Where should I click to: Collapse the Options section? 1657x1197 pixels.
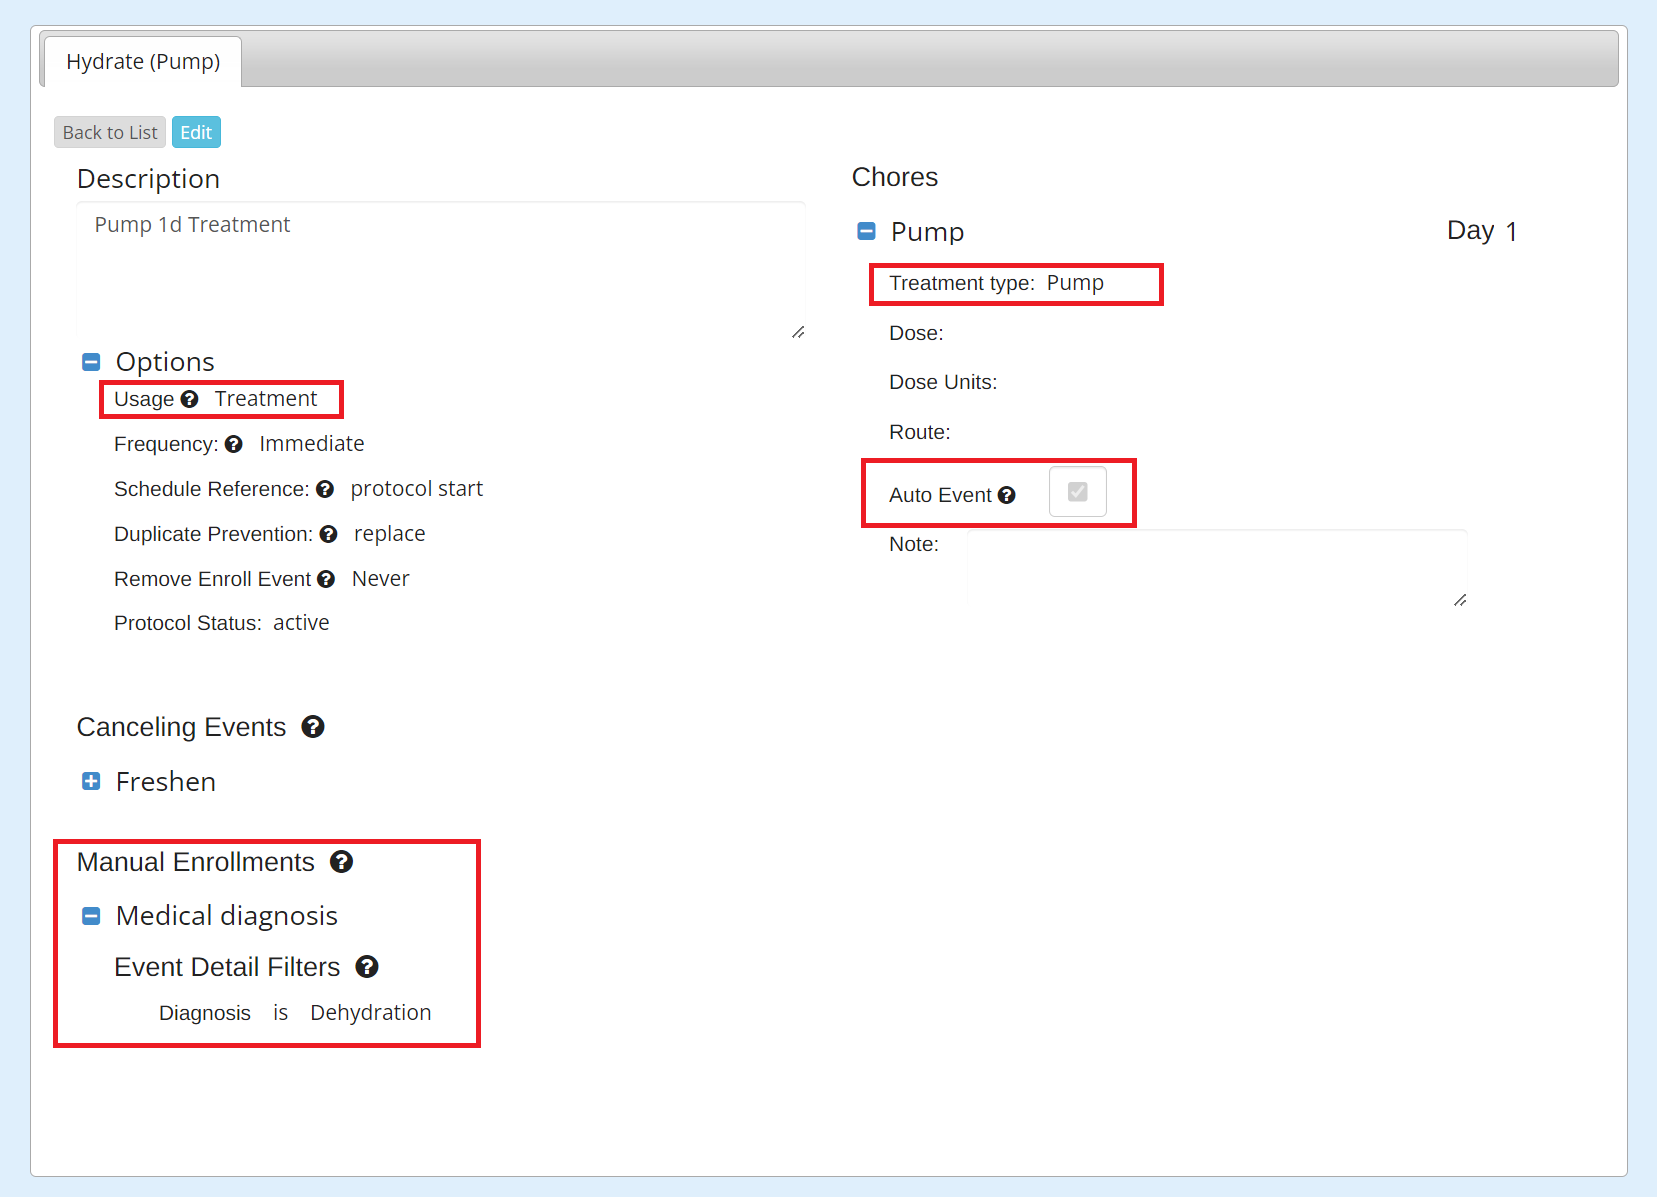pos(91,362)
